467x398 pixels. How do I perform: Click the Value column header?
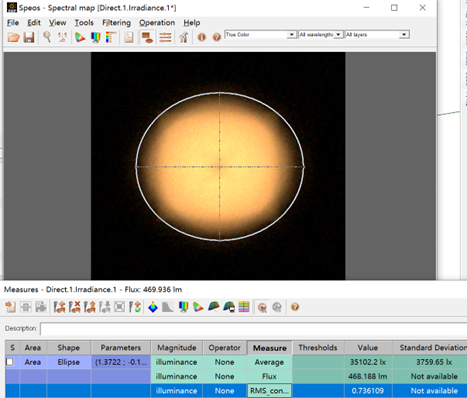pos(368,348)
